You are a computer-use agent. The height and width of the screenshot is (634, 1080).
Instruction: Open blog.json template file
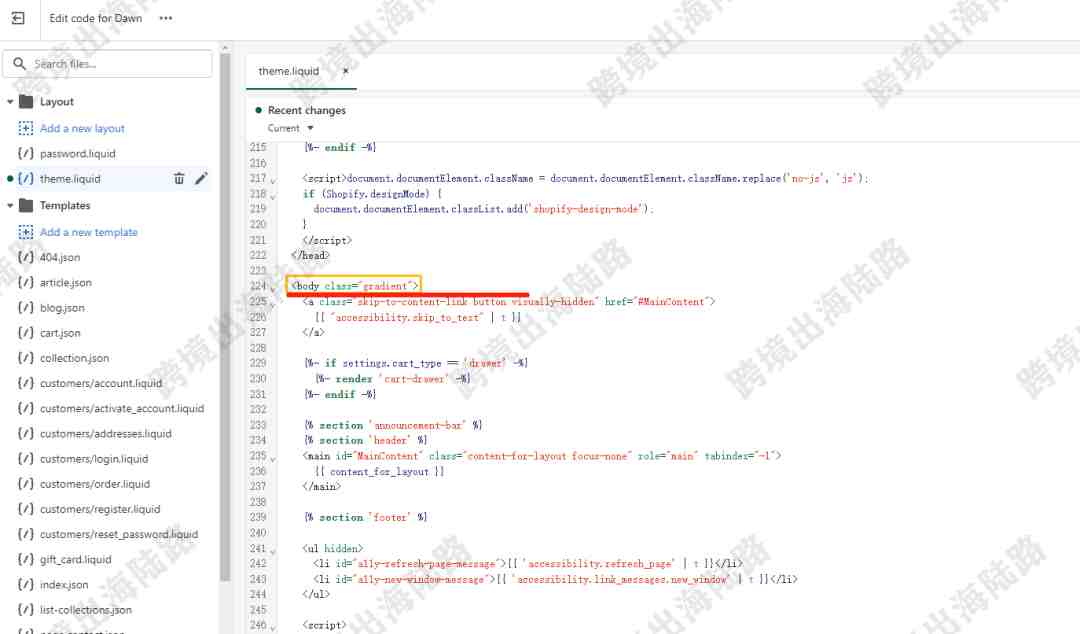(x=62, y=307)
